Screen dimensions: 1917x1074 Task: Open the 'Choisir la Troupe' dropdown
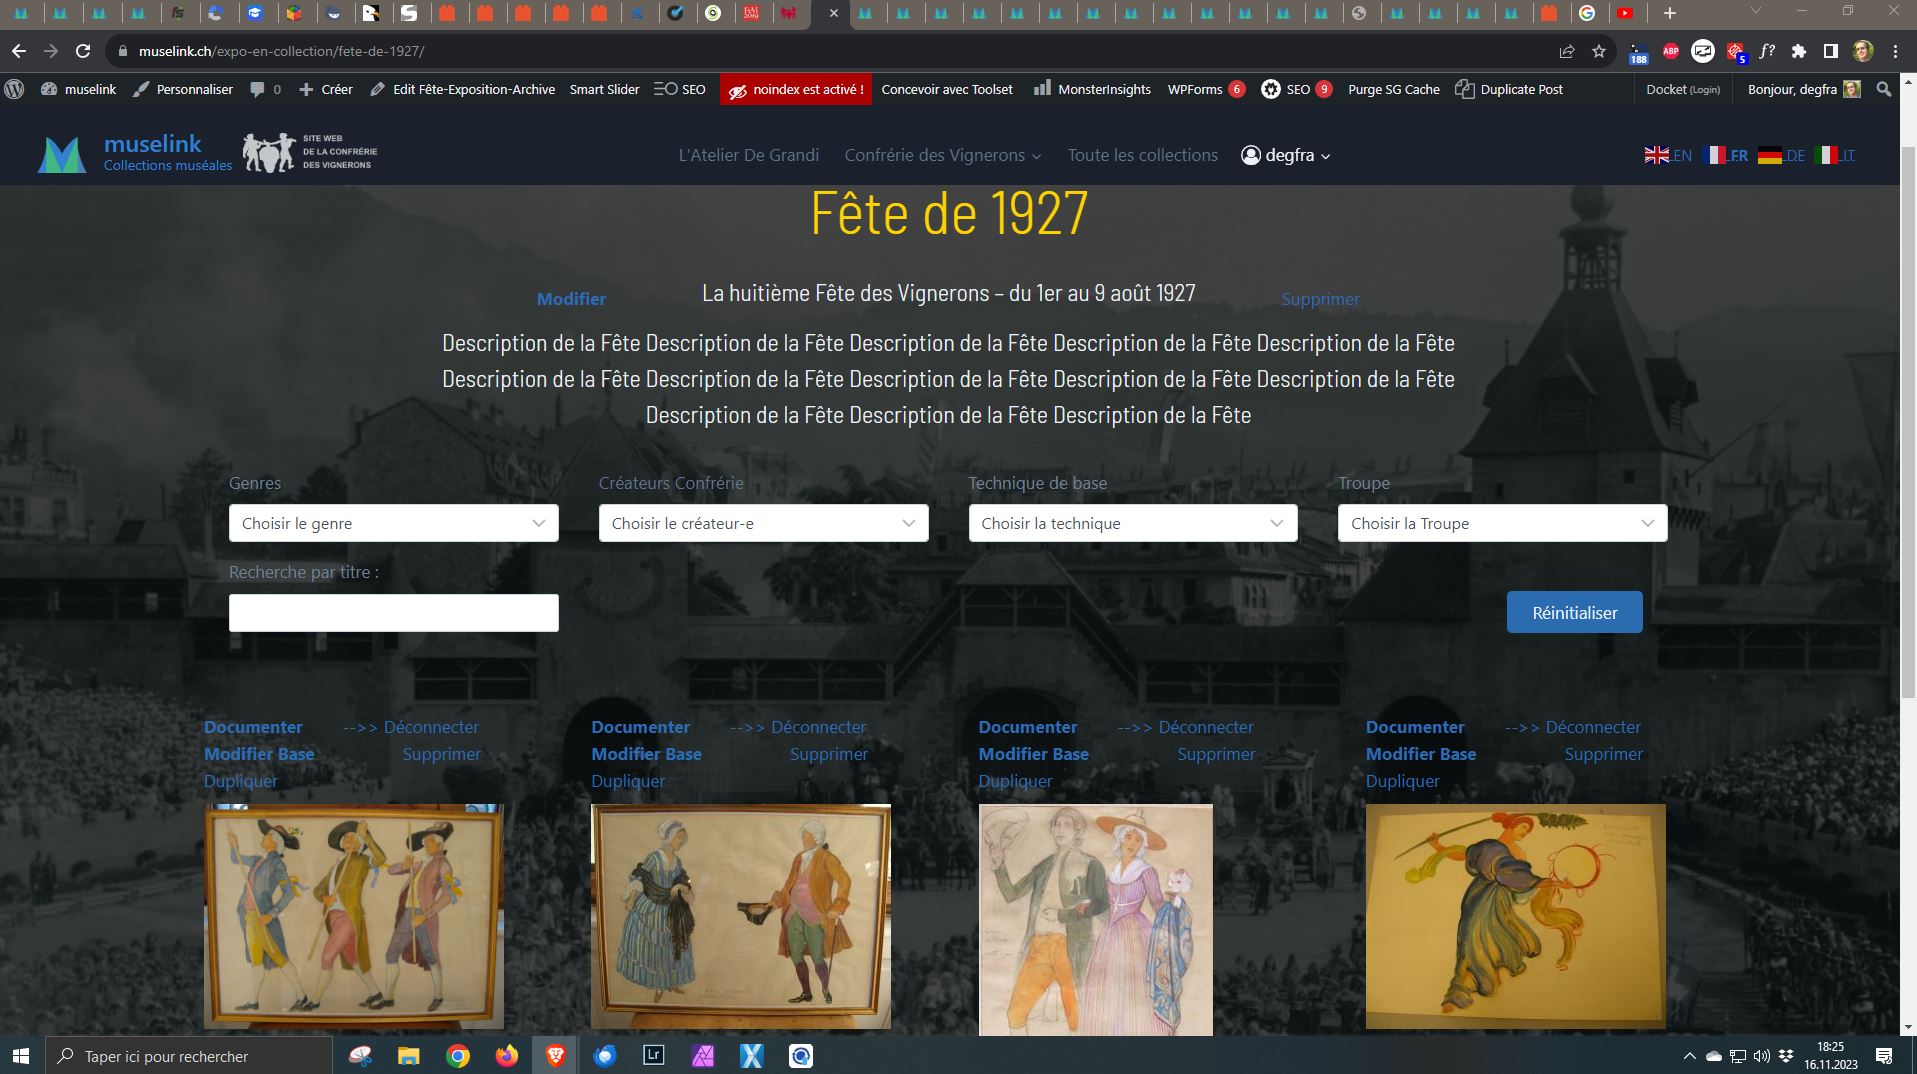(x=1503, y=523)
